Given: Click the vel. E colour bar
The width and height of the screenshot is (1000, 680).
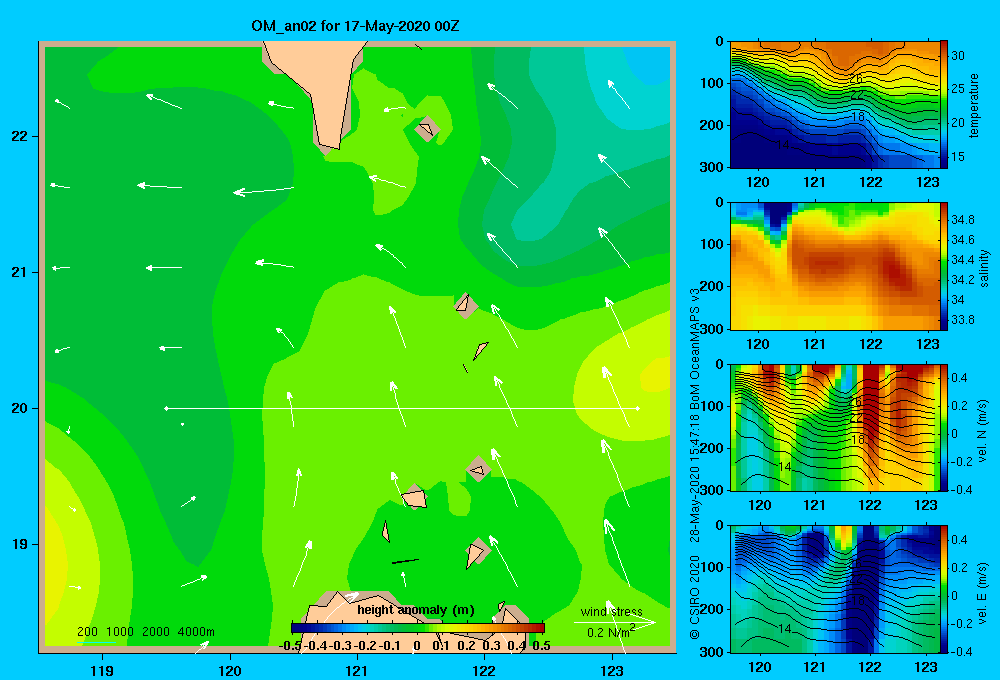Looking at the screenshot, I should [944, 589].
